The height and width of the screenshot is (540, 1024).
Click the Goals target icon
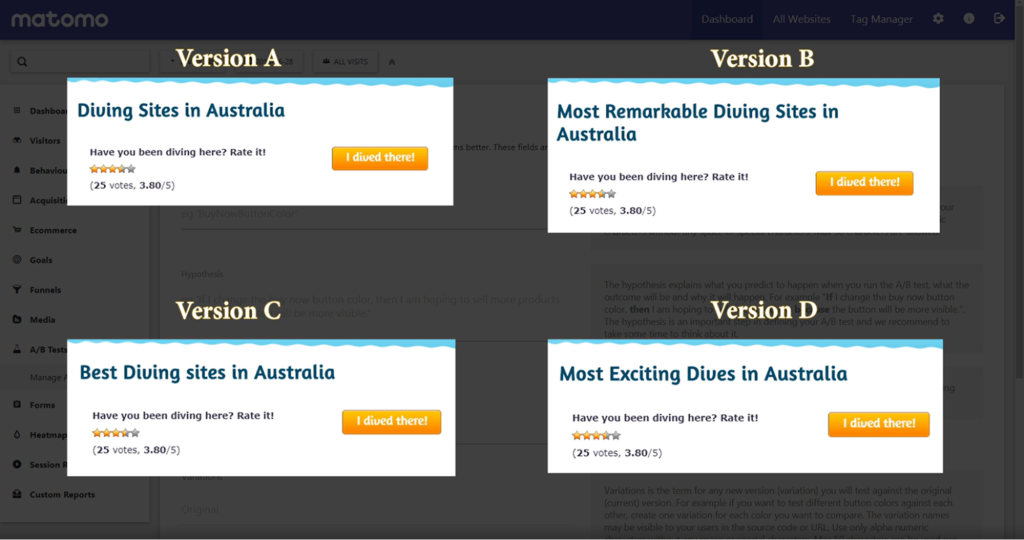(17, 259)
